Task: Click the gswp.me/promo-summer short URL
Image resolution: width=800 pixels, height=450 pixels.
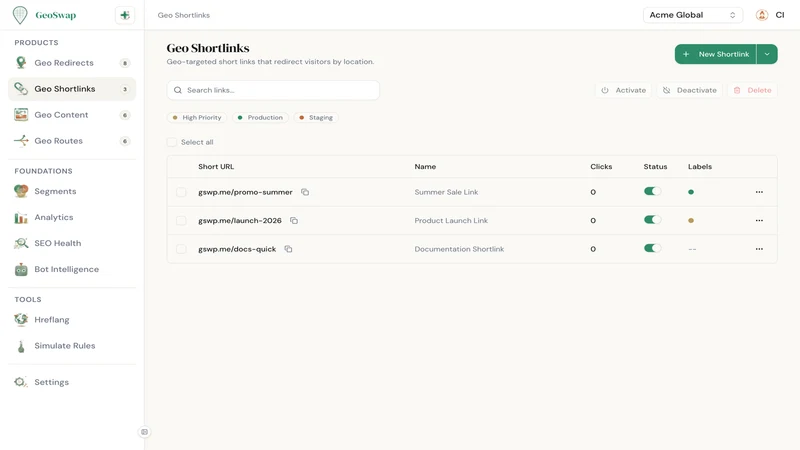Action: (245, 192)
